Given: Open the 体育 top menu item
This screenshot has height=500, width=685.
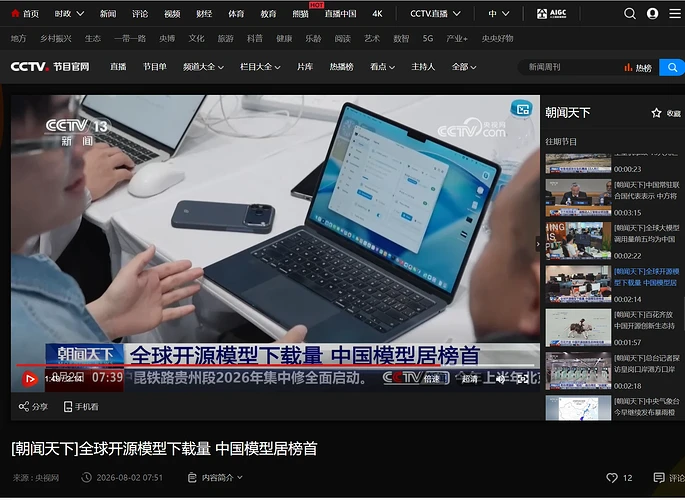Looking at the screenshot, I should coord(236,14).
